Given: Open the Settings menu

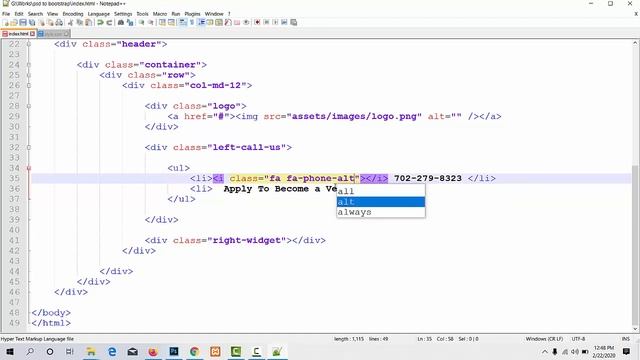Looking at the screenshot, I should [123, 14].
